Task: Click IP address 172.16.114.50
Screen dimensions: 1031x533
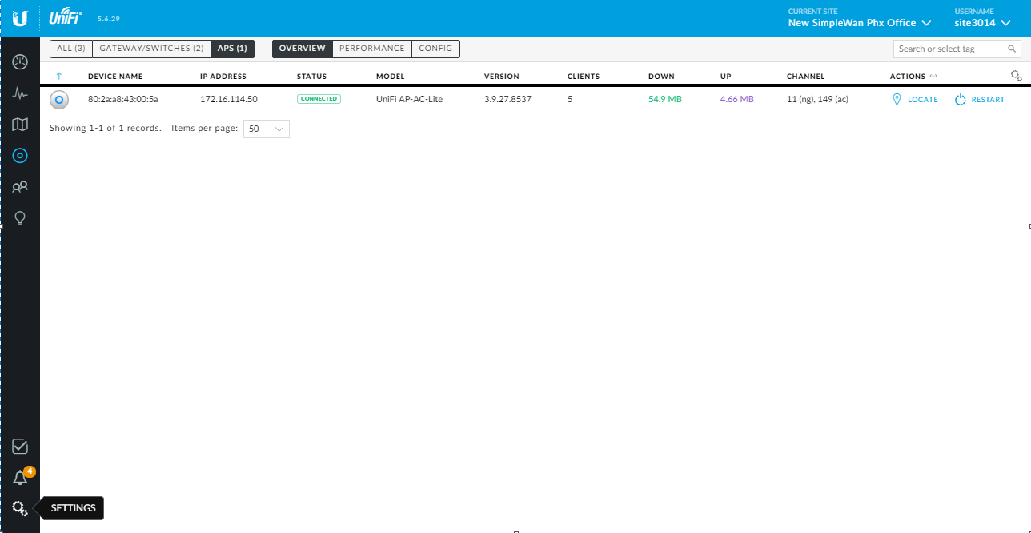Action: 229,99
